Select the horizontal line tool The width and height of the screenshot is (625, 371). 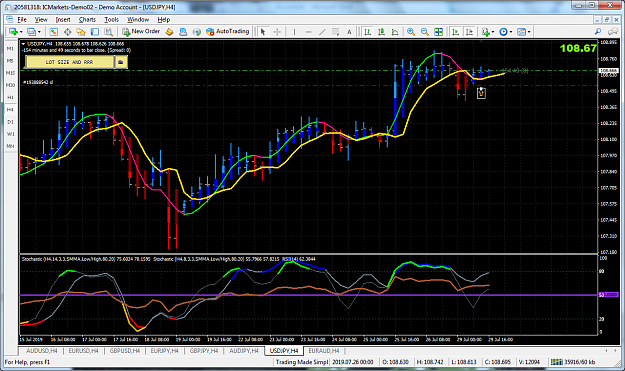coord(308,31)
